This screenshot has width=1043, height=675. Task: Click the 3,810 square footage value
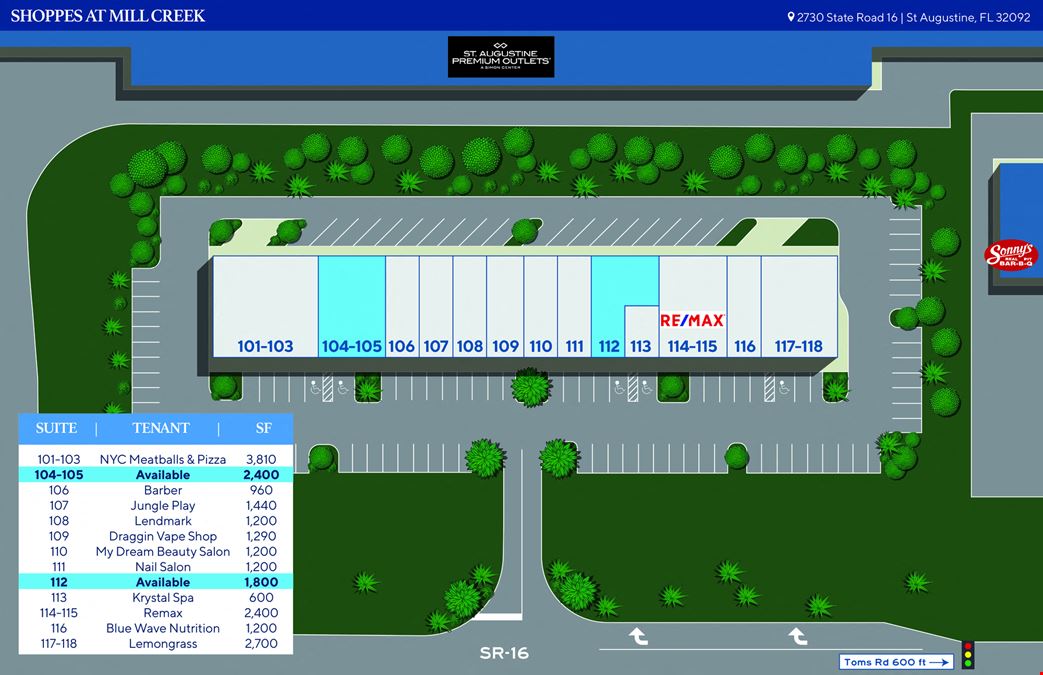coord(261,460)
